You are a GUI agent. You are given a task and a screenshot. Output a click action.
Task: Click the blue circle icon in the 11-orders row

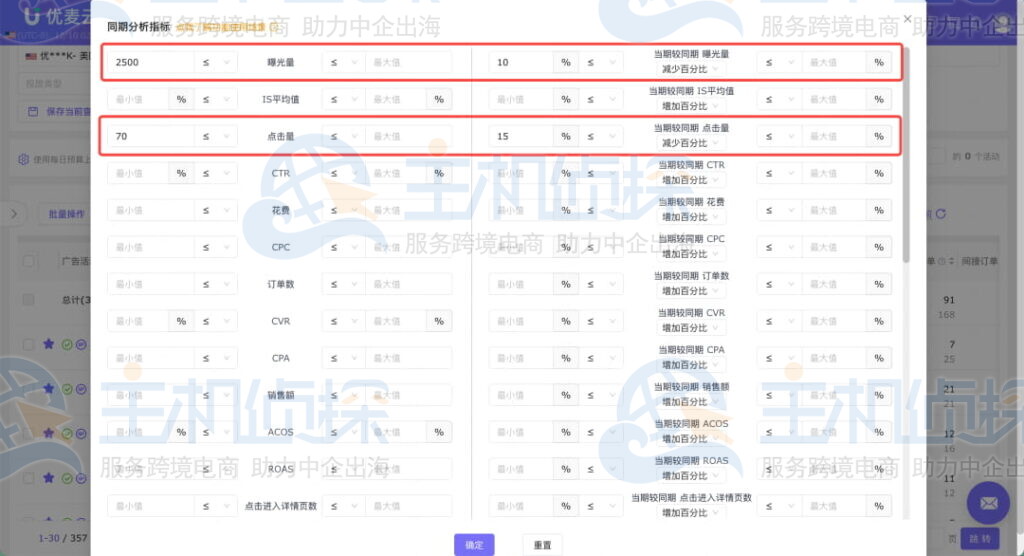[81, 478]
